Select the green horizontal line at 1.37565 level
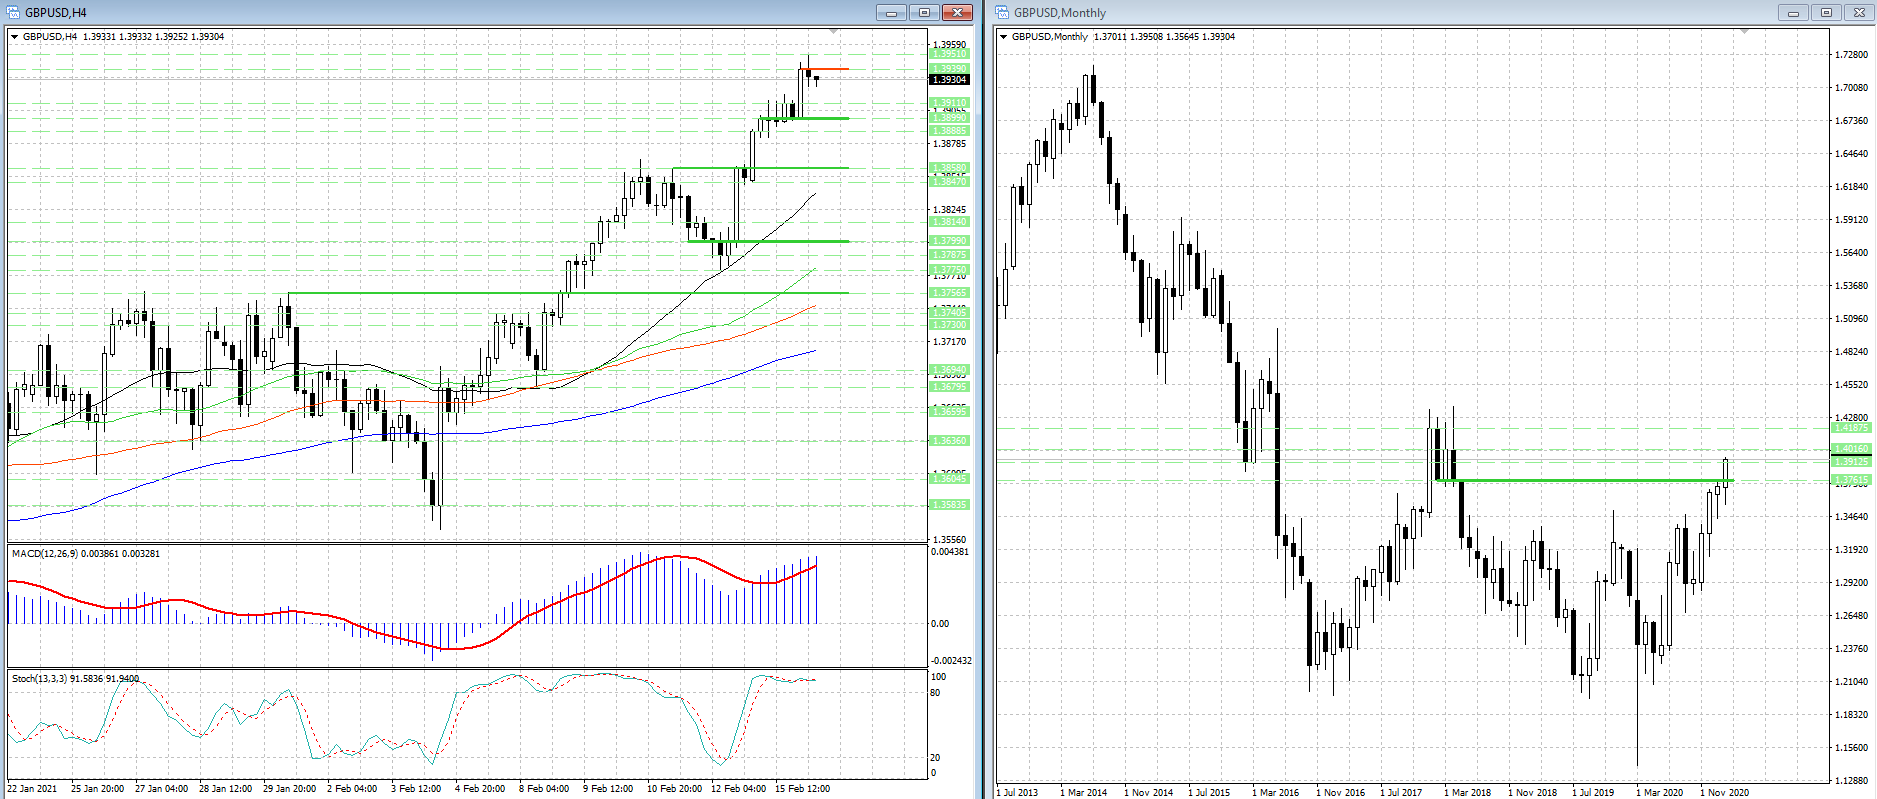The width and height of the screenshot is (1877, 799). point(568,293)
